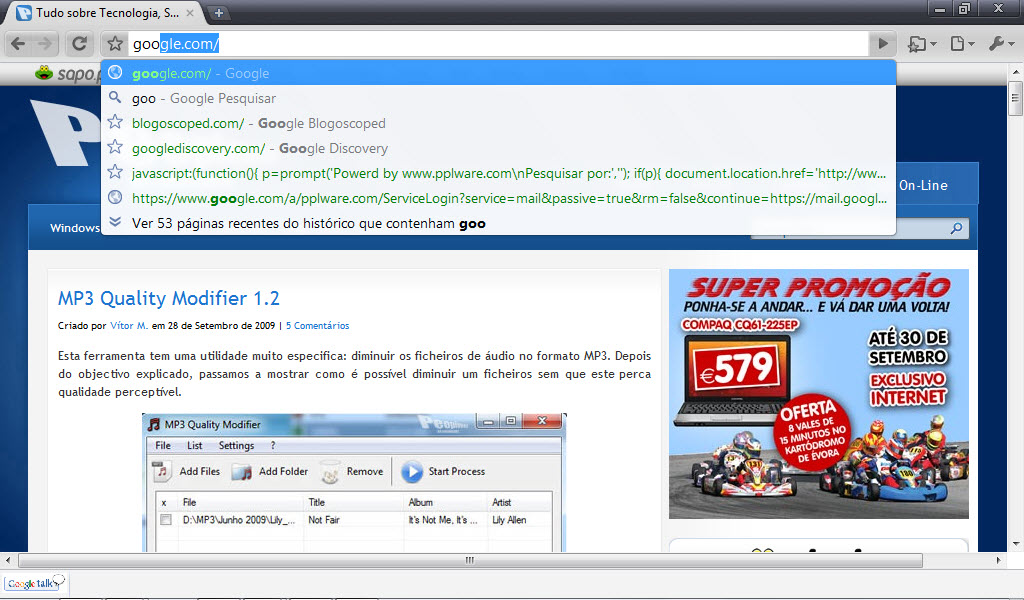Click Remove in screenshot image
The width and height of the screenshot is (1024, 600).
[352, 471]
